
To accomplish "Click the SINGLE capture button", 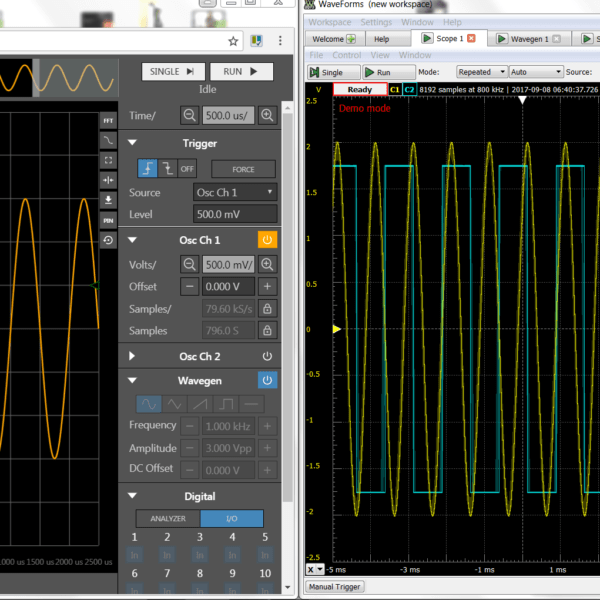I will point(173,72).
